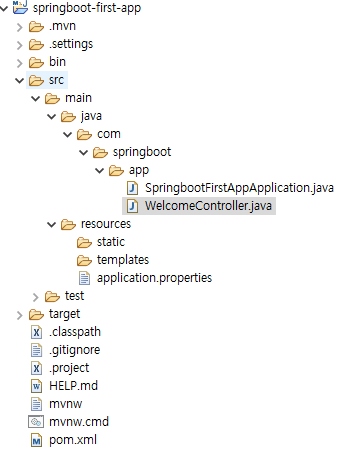Select the .gitignore file name
Screen dimensions: 364x460
[74, 350]
